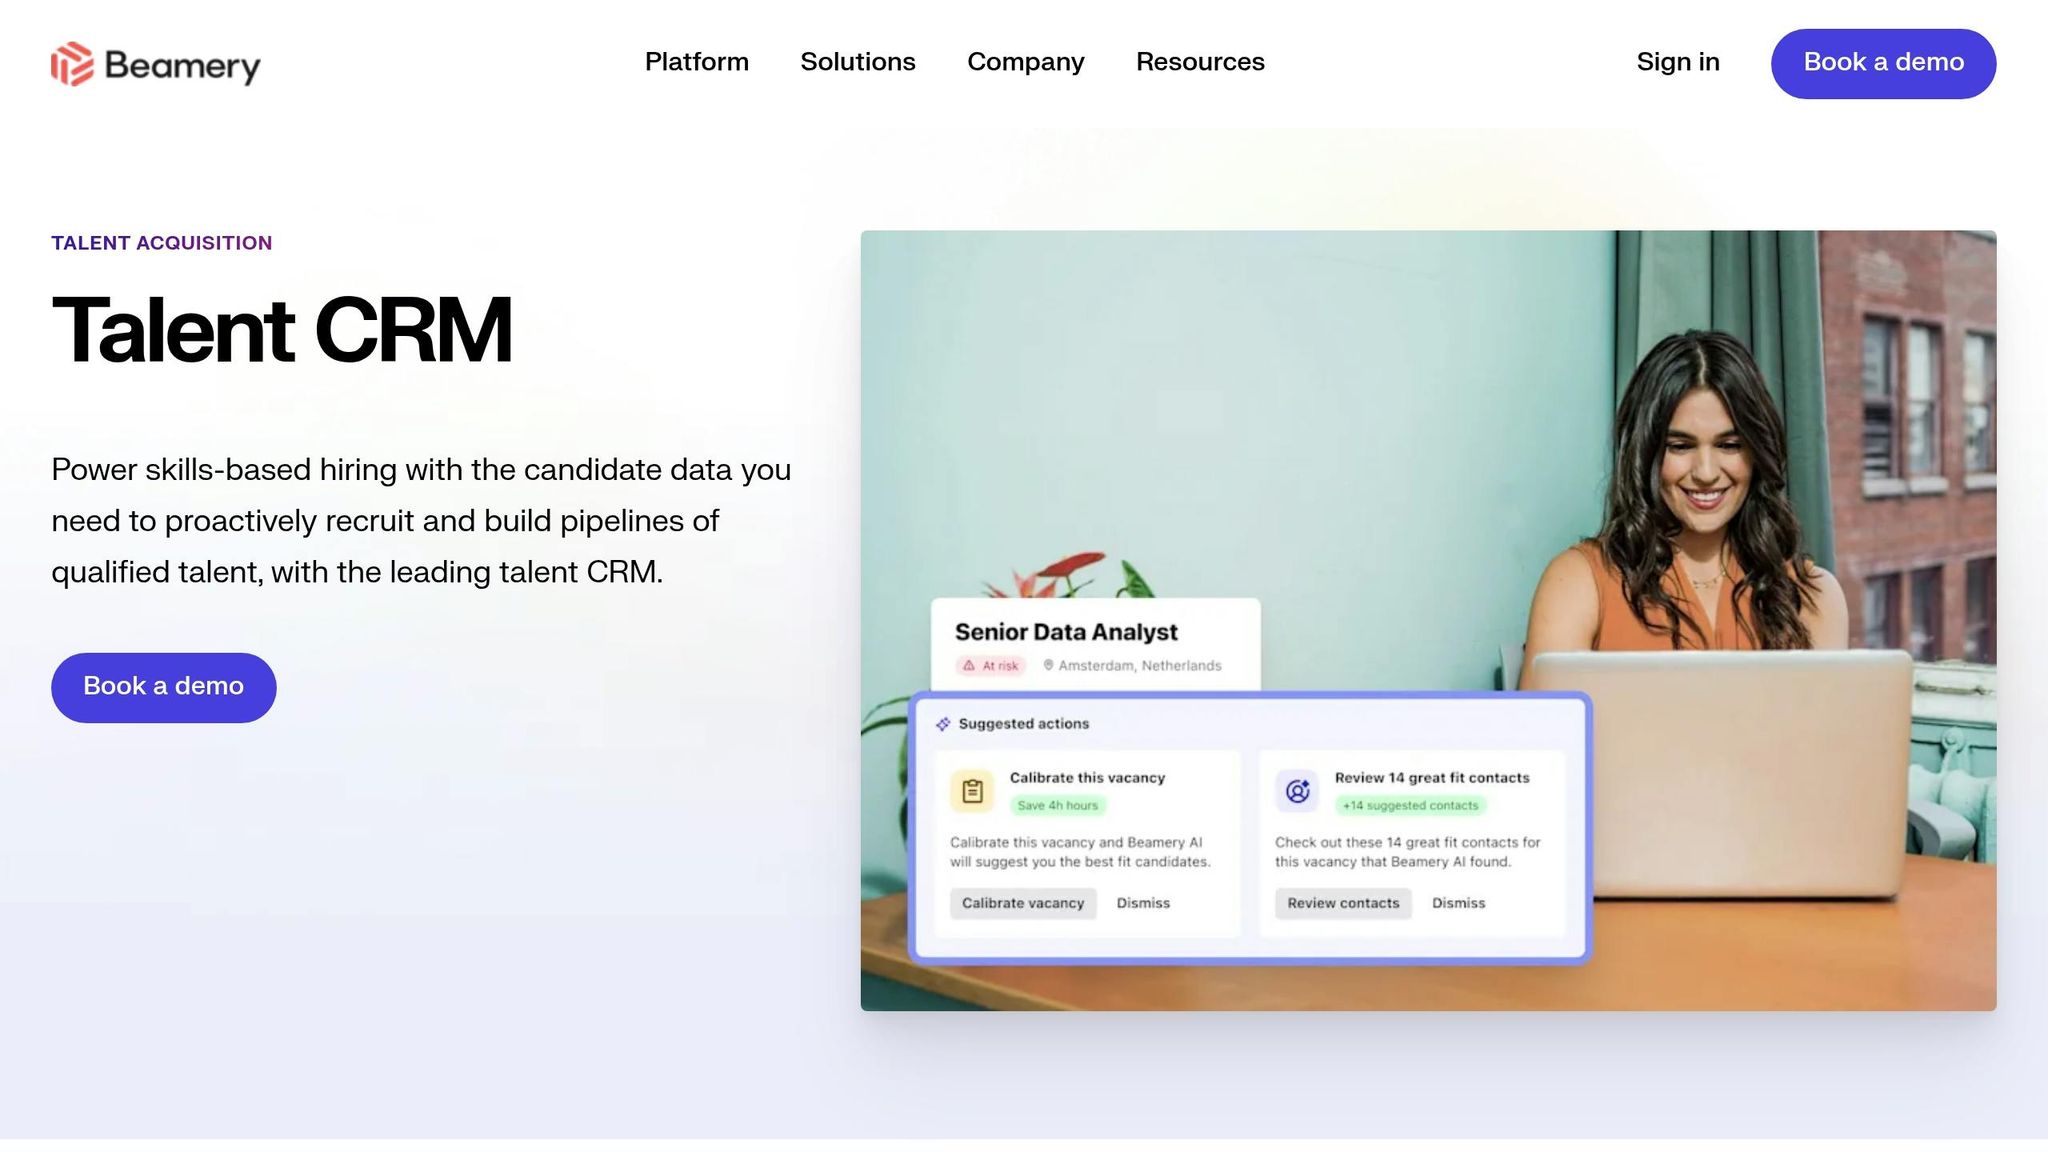Click the Senior Data Analyst title
2048x1152 pixels.
point(1066,632)
